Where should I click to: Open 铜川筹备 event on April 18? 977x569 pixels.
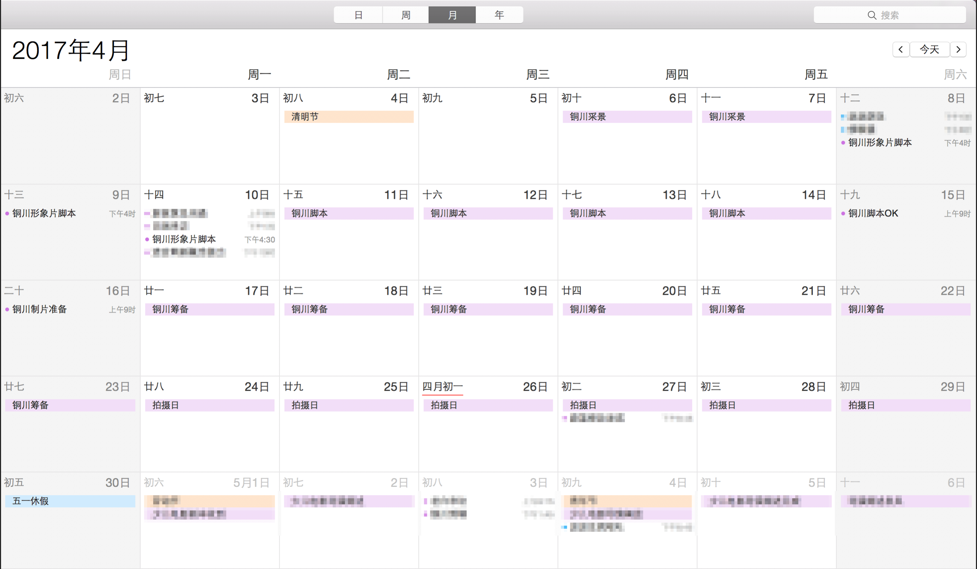click(349, 309)
